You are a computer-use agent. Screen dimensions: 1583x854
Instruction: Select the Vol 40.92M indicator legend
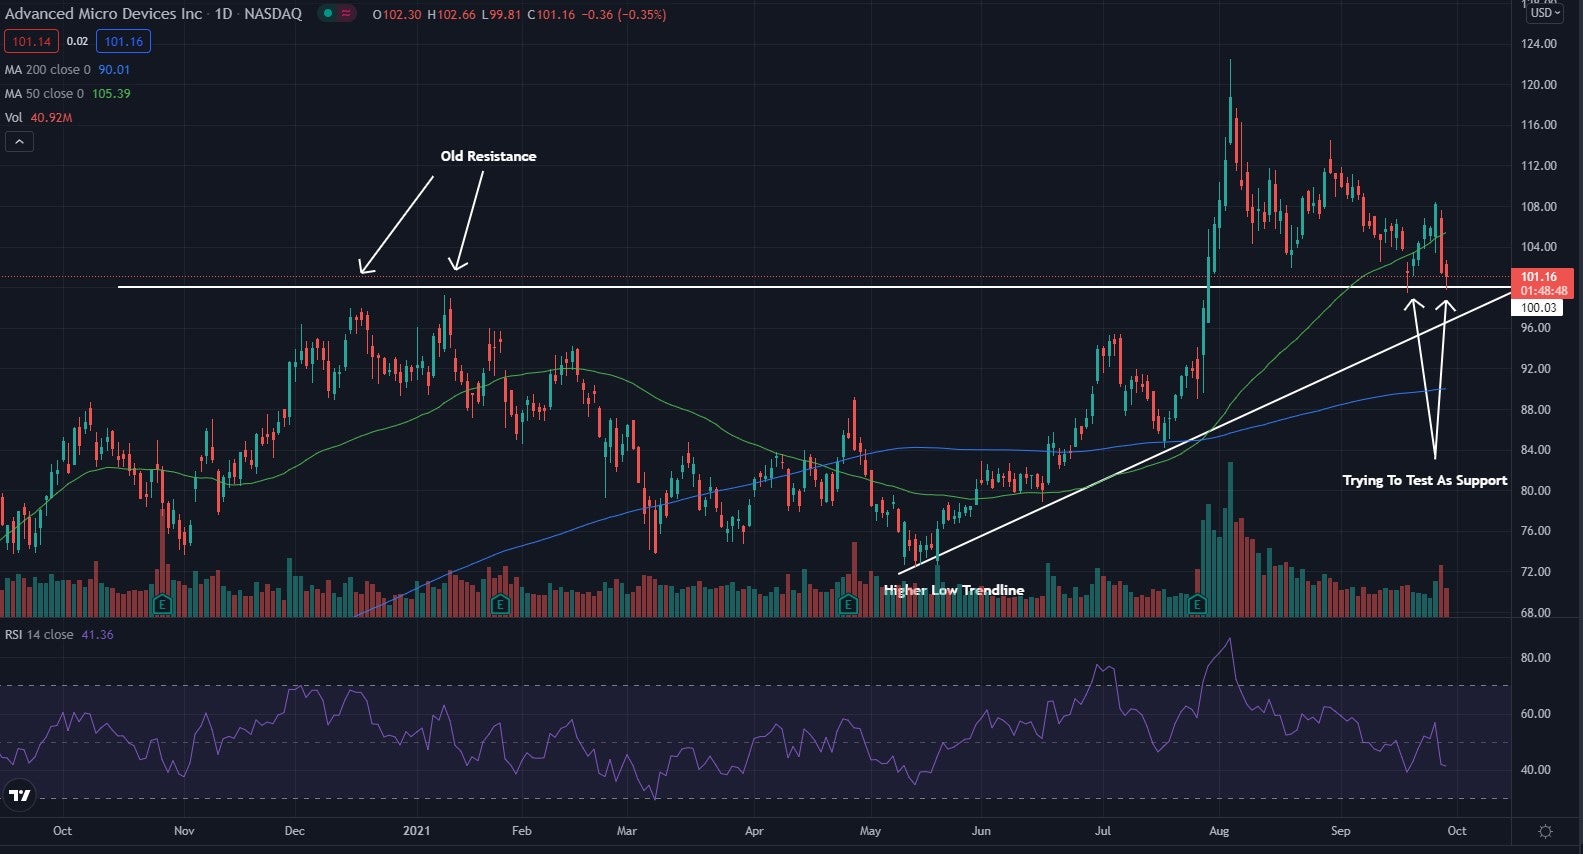pos(38,118)
